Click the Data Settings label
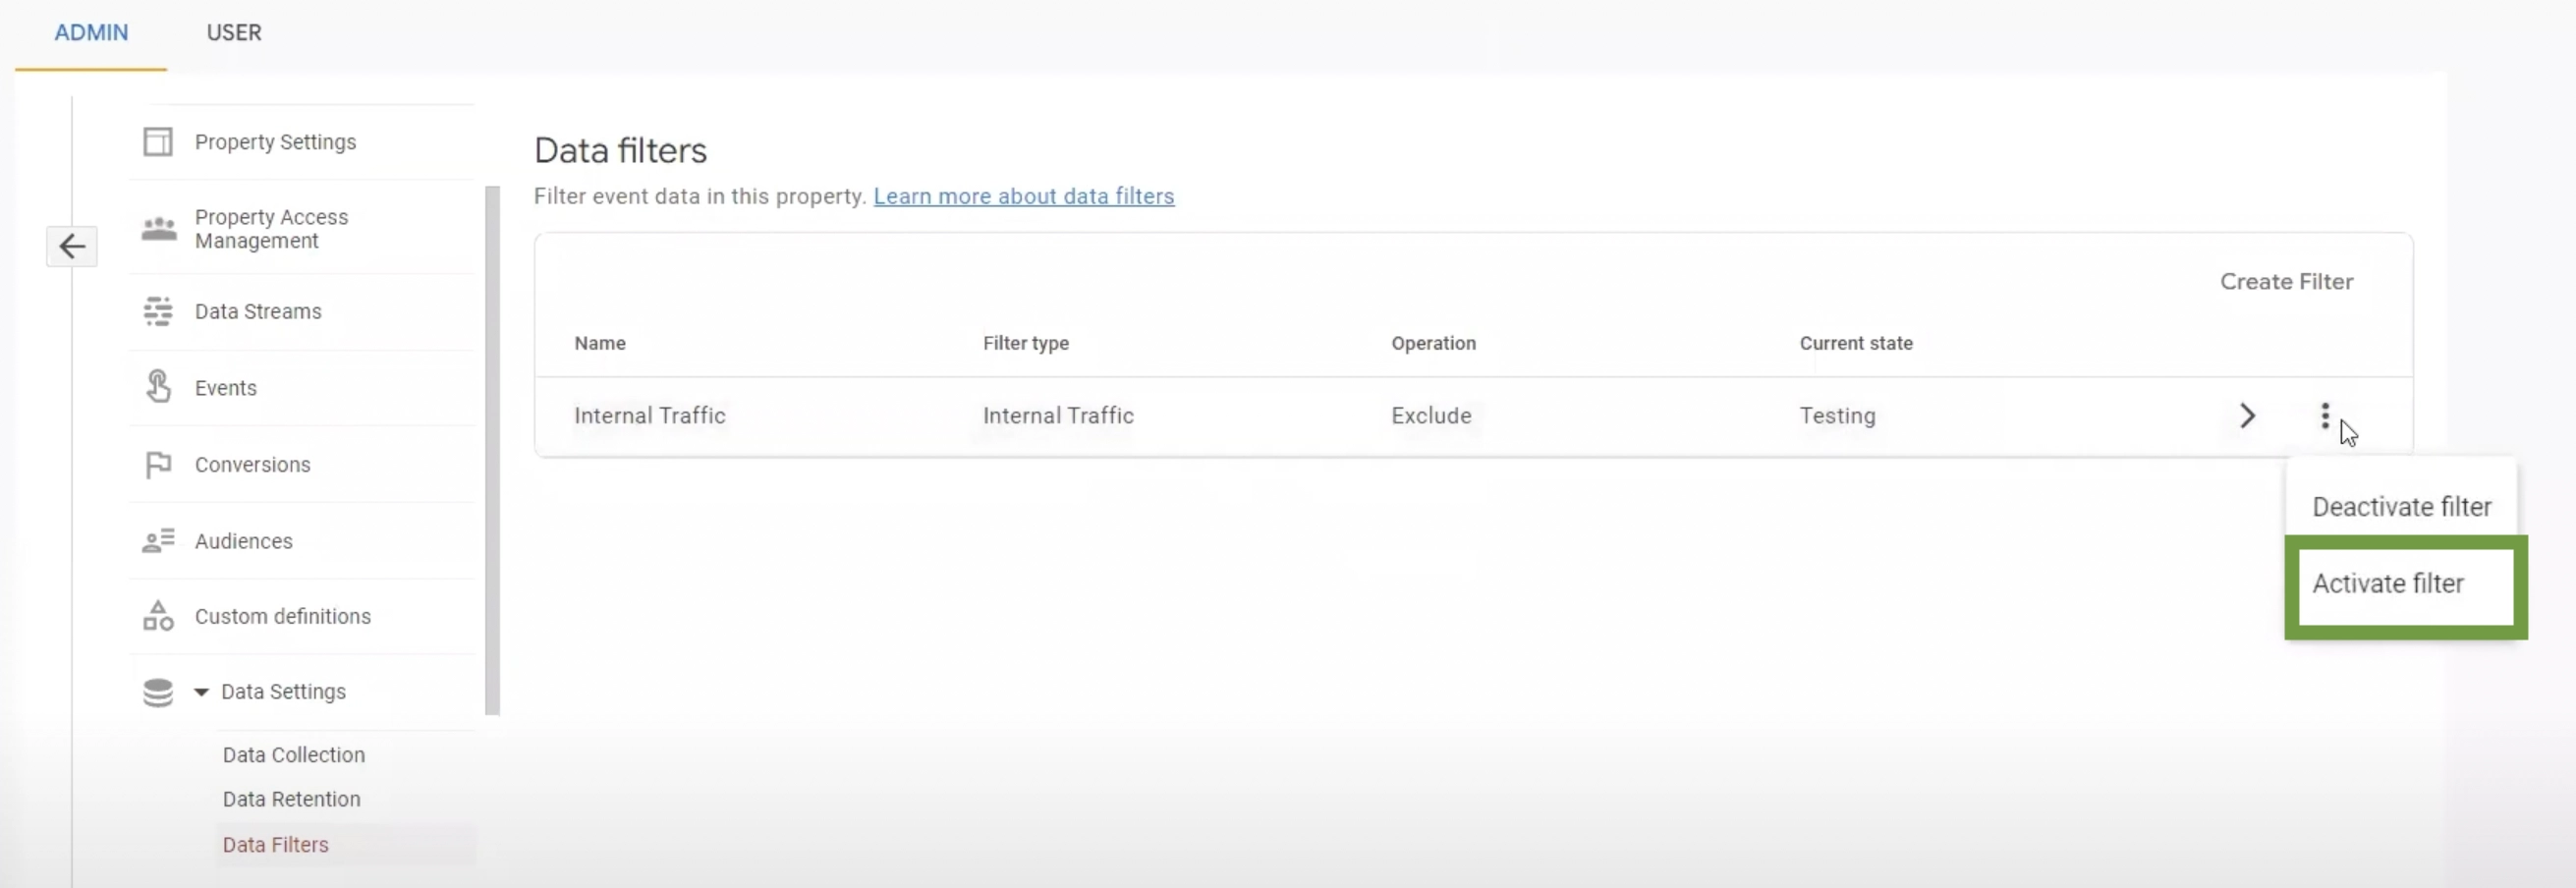This screenshot has height=888, width=2576. click(283, 692)
